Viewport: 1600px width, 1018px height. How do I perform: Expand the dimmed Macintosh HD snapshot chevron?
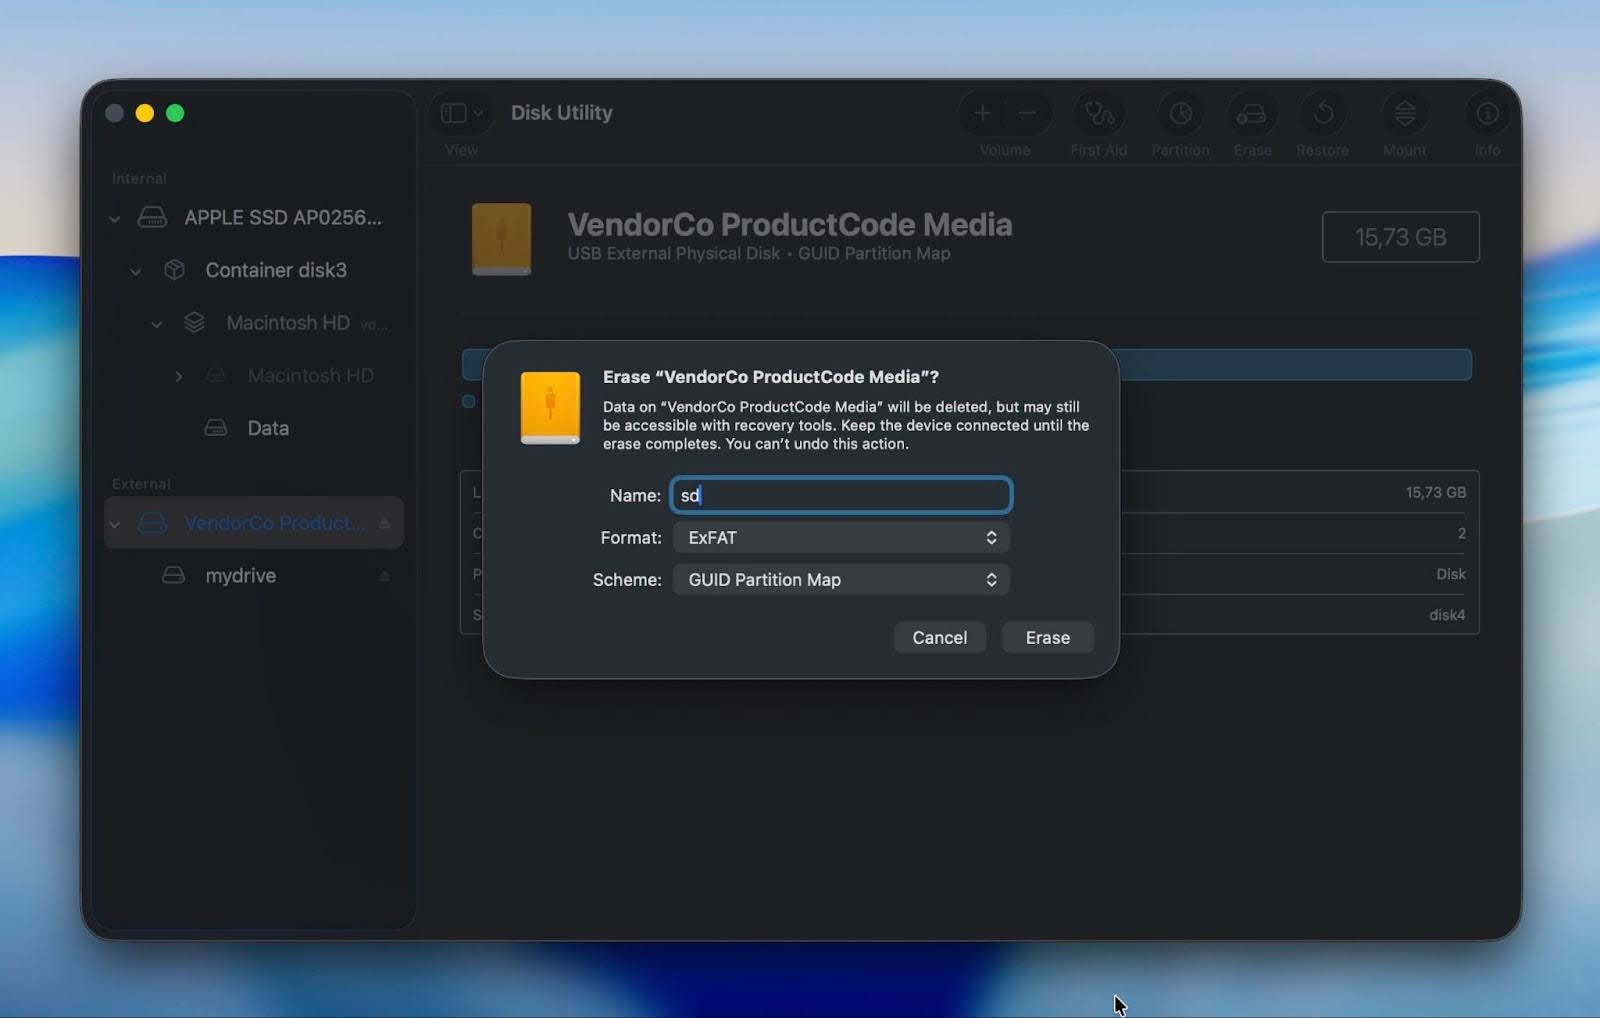[x=179, y=376]
